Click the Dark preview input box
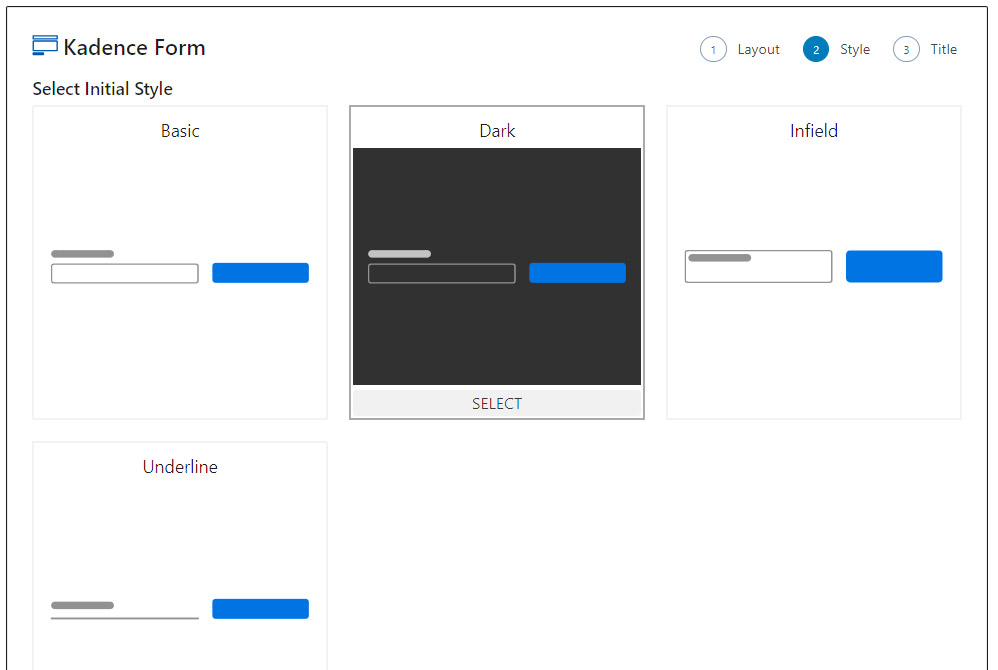998x670 pixels. [442, 274]
